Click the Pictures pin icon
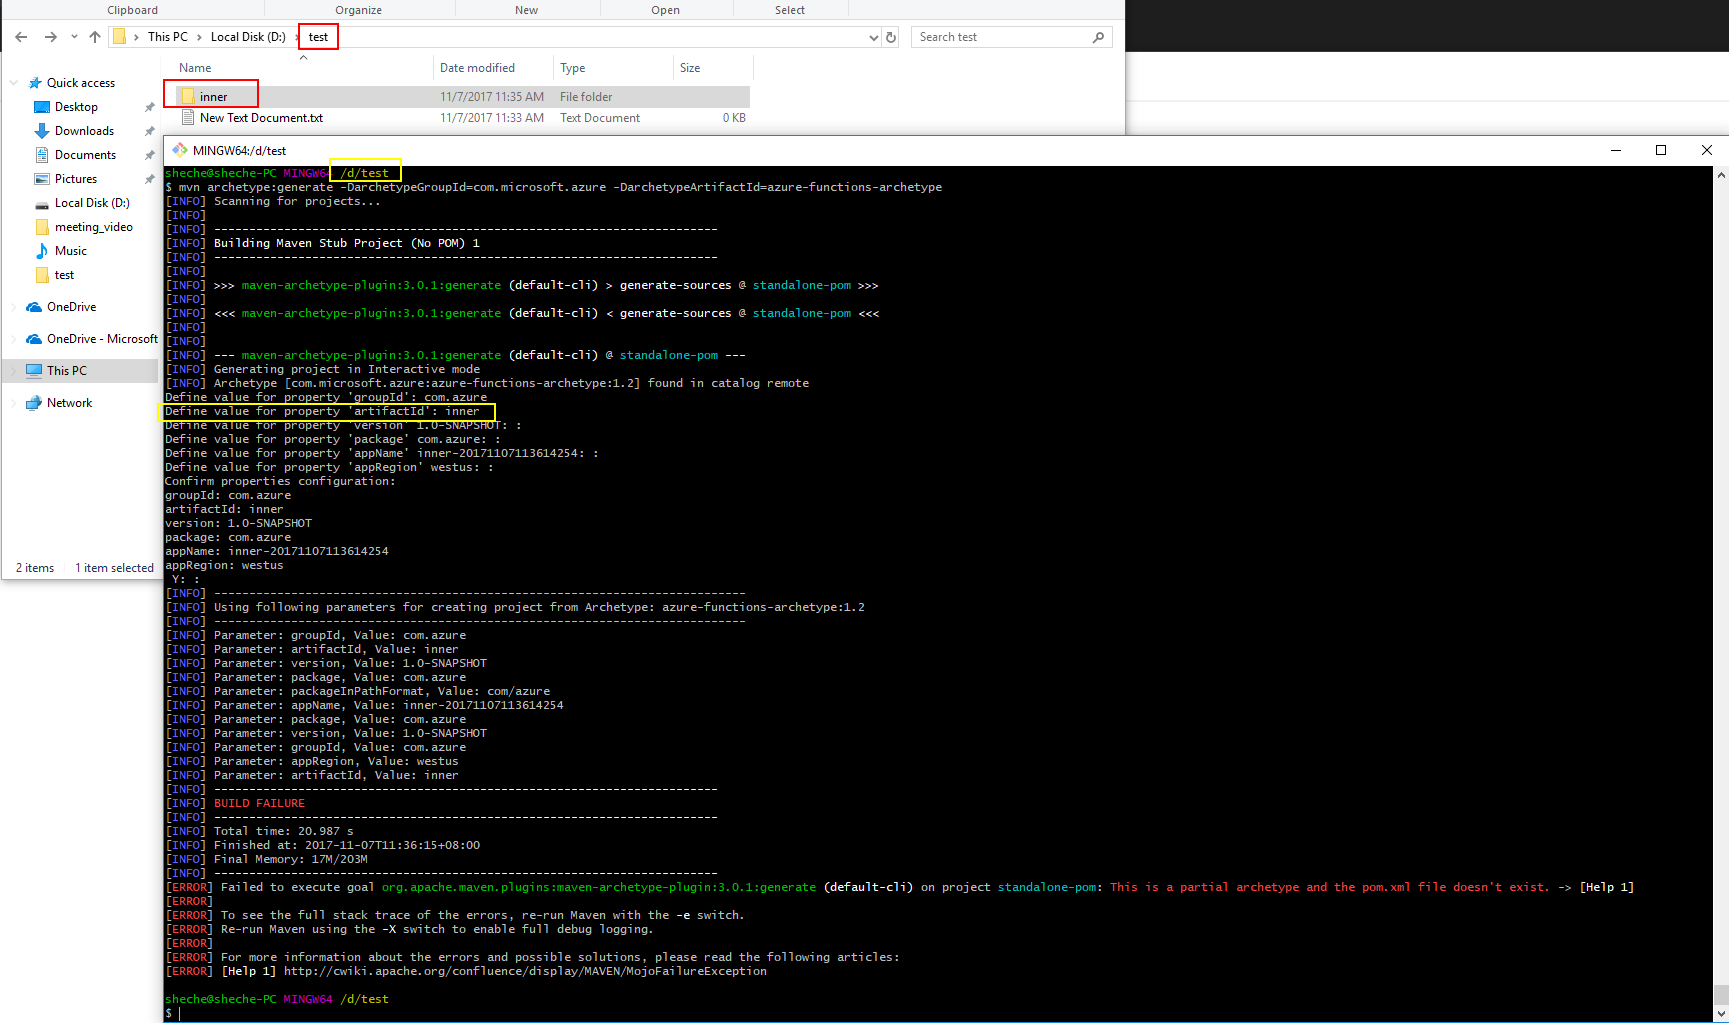 [x=150, y=179]
